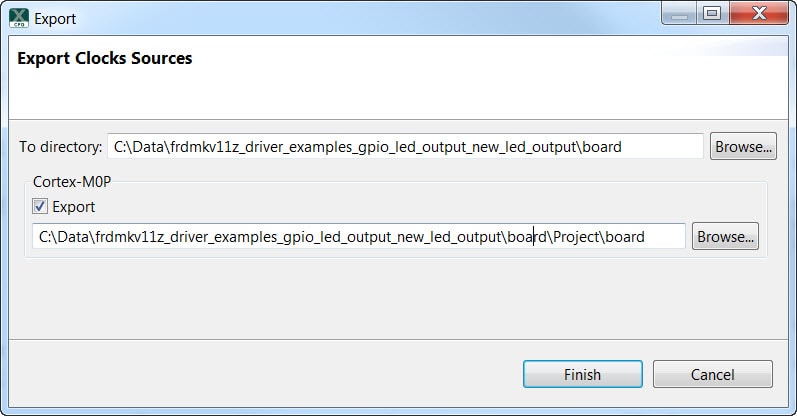Click the empty title bar area
Screen dimensions: 797x416
(350, 18)
